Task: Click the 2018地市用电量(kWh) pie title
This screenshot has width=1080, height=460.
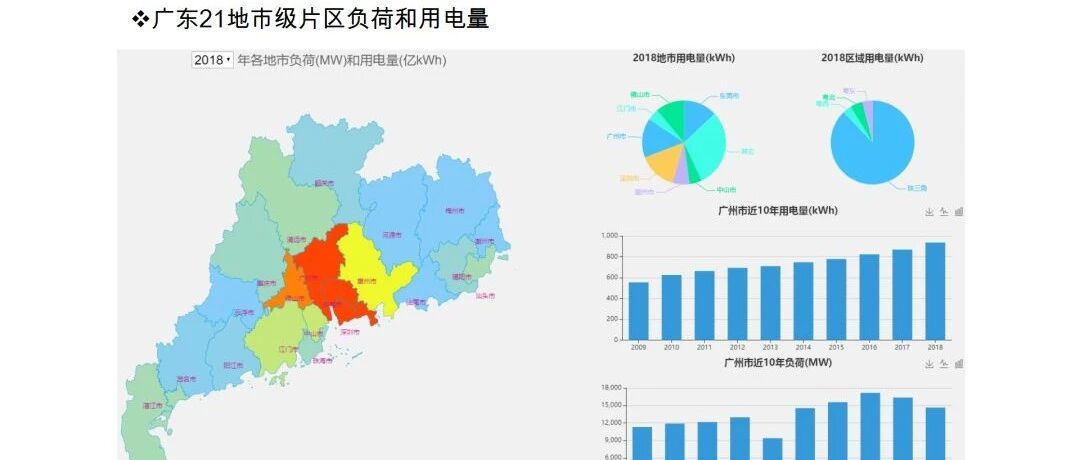Action: click(x=684, y=58)
